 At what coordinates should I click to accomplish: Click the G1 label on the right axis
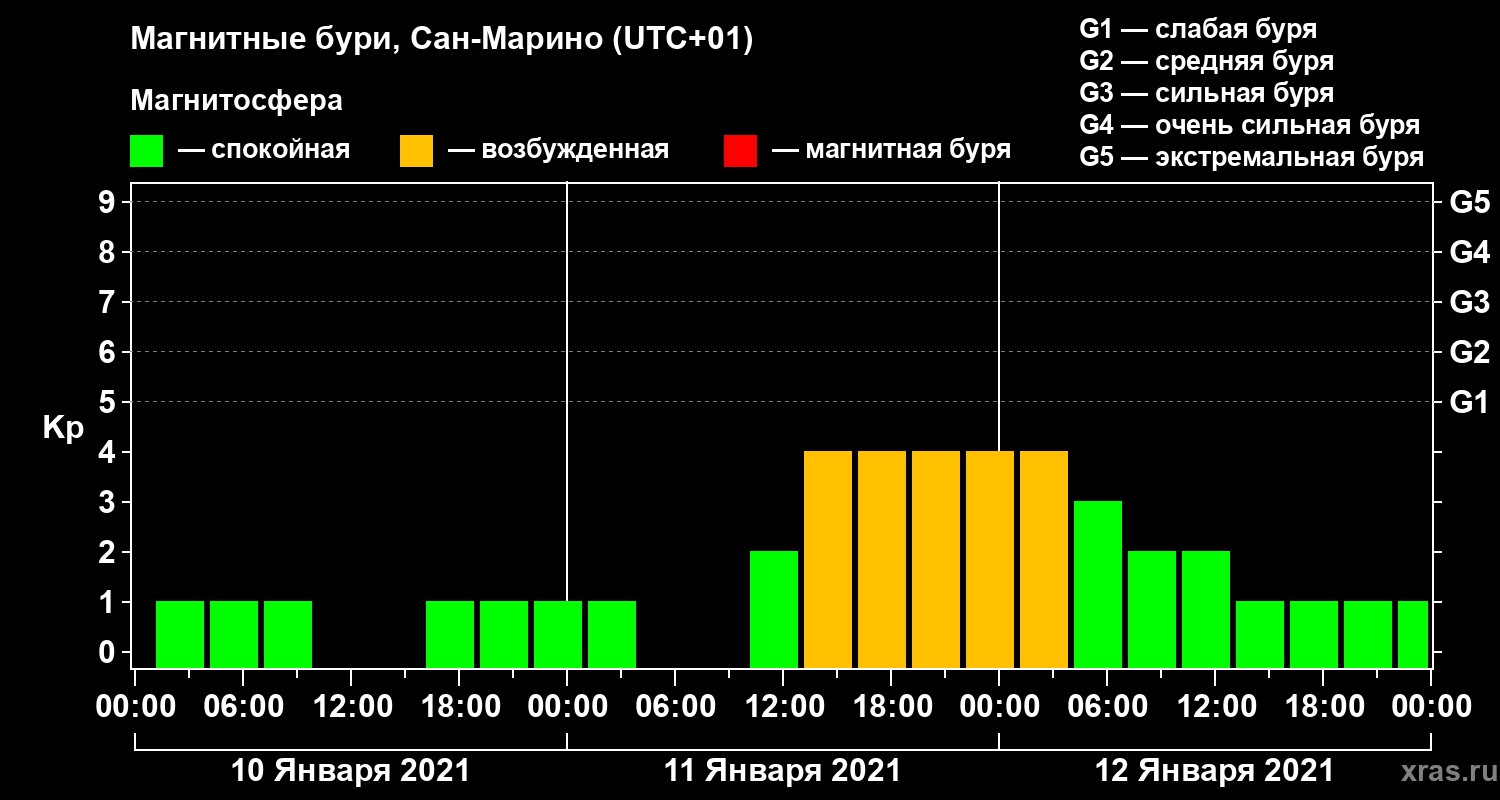[1469, 402]
